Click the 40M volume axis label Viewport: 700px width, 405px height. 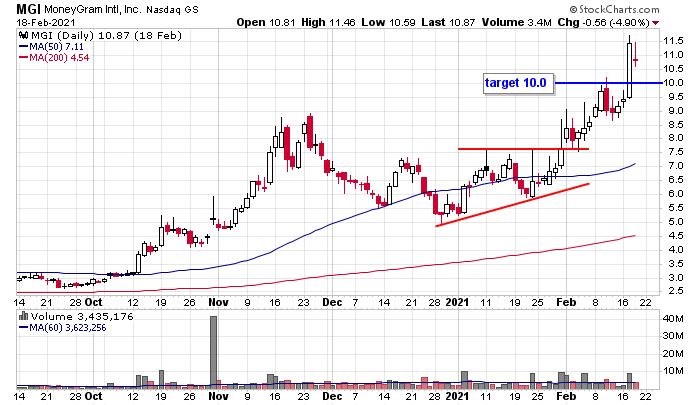pyautogui.click(x=673, y=319)
